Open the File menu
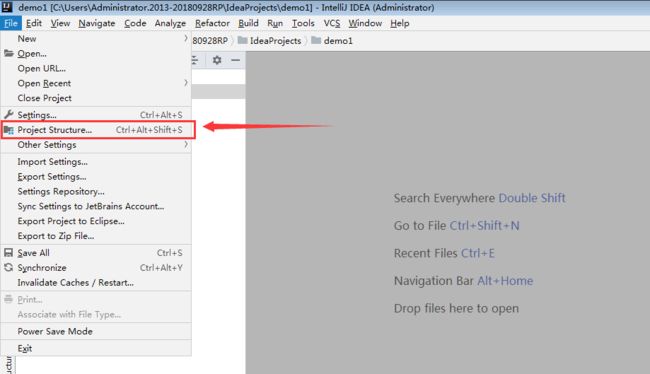The width and height of the screenshot is (650, 374). [x=11, y=24]
